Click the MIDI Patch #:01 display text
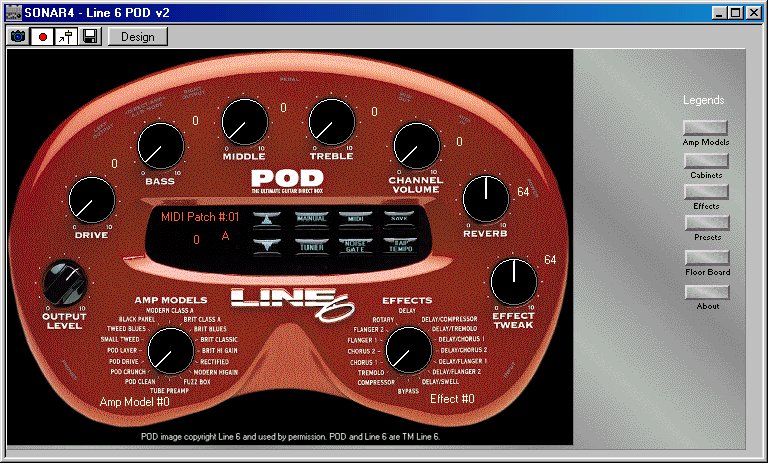This screenshot has width=768, height=463. (200, 217)
